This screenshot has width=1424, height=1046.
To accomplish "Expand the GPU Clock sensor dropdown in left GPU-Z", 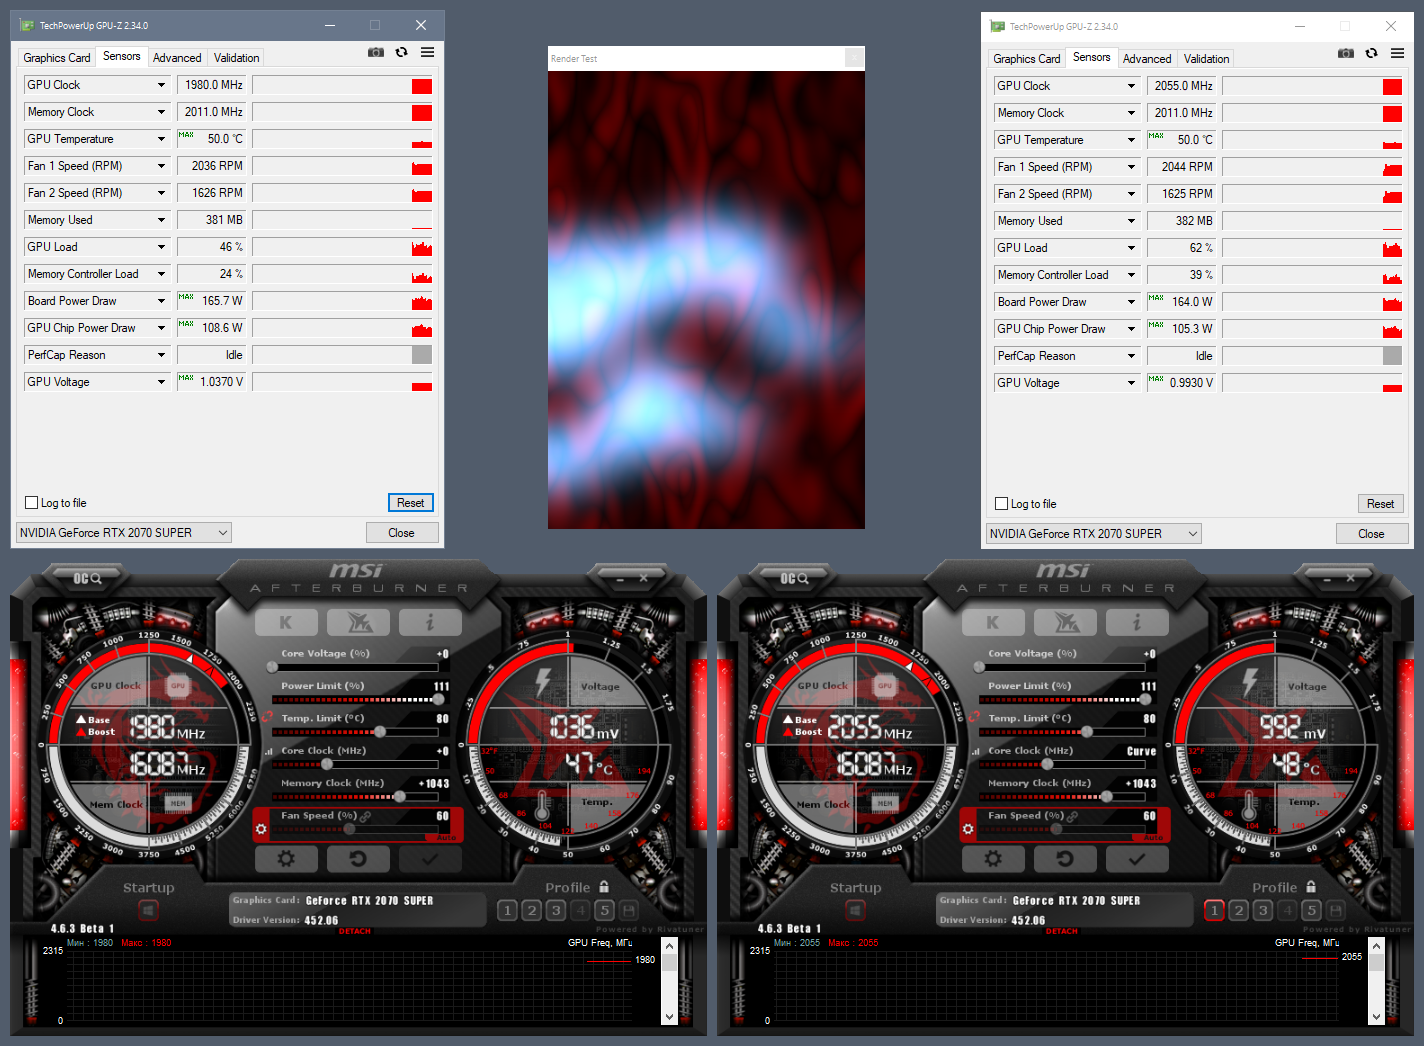I will point(161,85).
